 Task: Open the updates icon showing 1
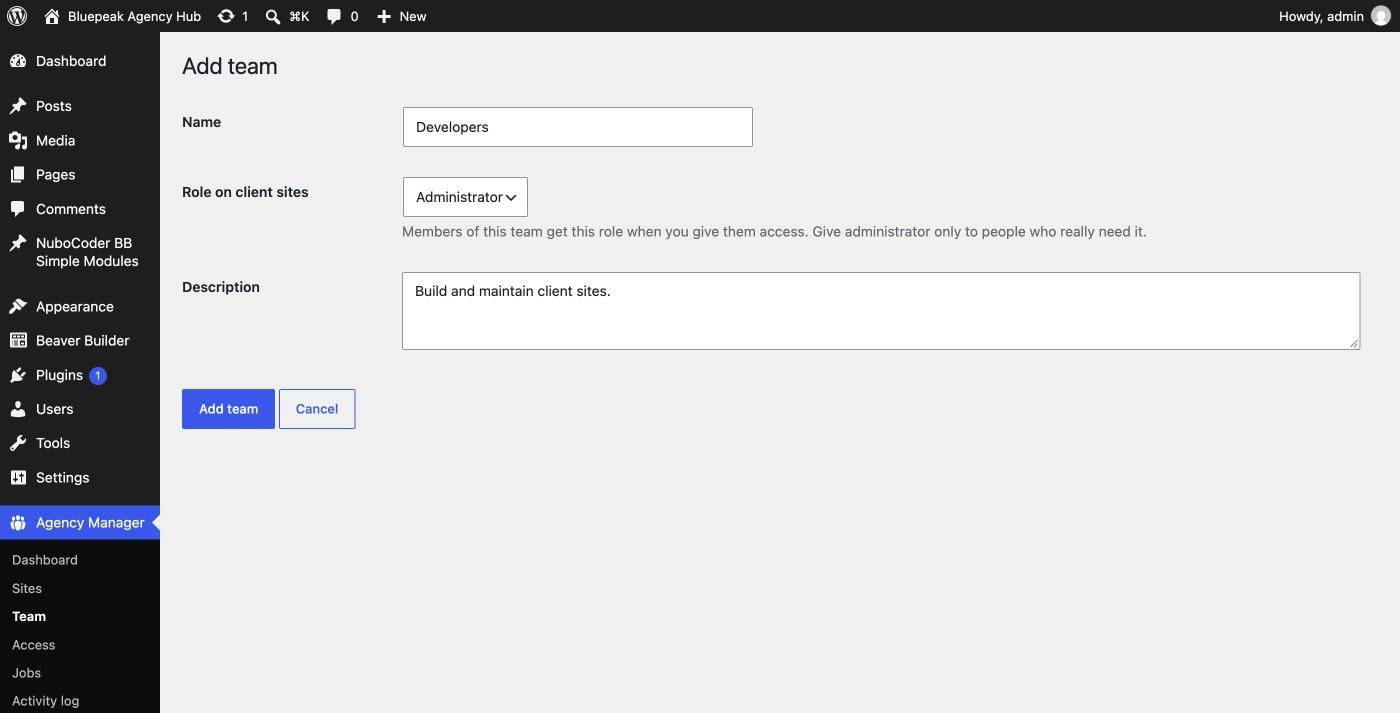point(226,16)
